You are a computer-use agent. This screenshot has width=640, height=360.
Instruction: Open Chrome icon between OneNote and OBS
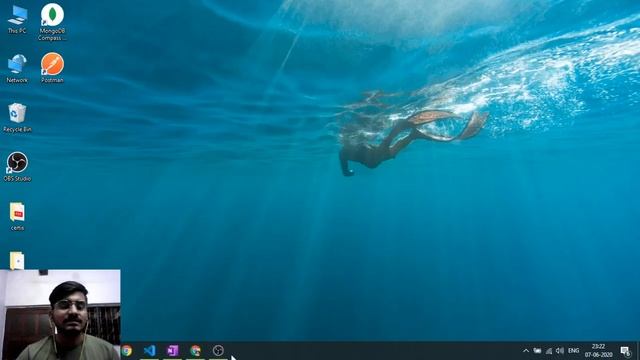pyautogui.click(x=196, y=351)
